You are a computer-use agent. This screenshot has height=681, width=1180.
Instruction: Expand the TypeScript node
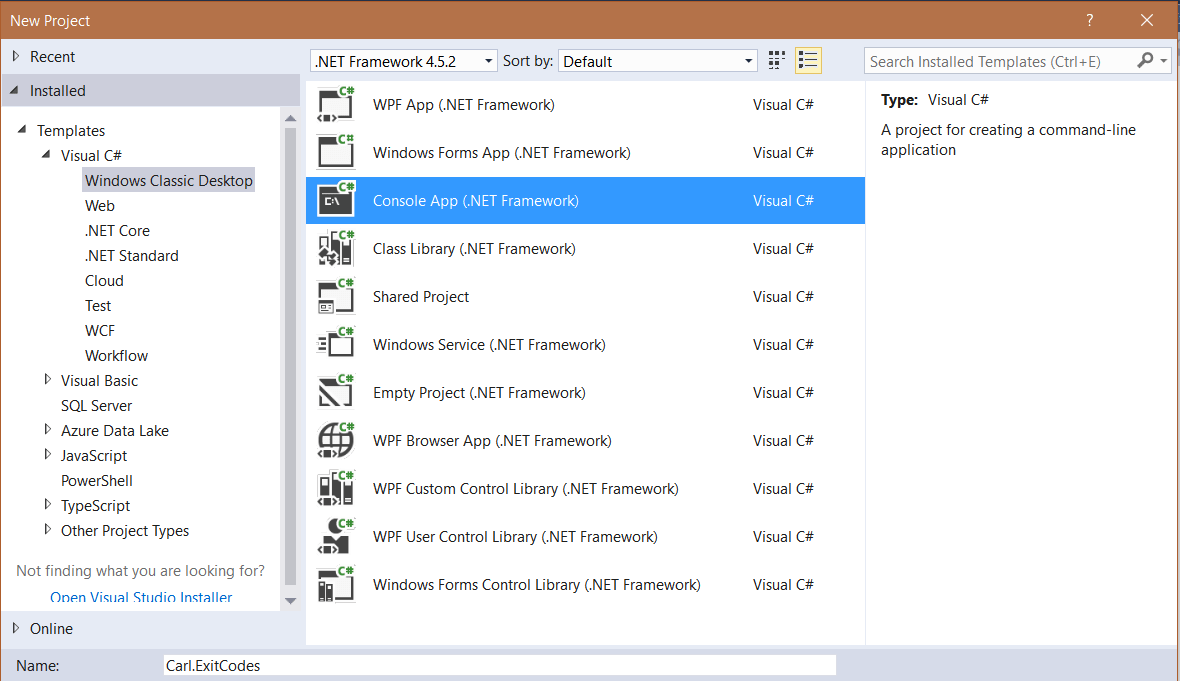[x=47, y=504]
